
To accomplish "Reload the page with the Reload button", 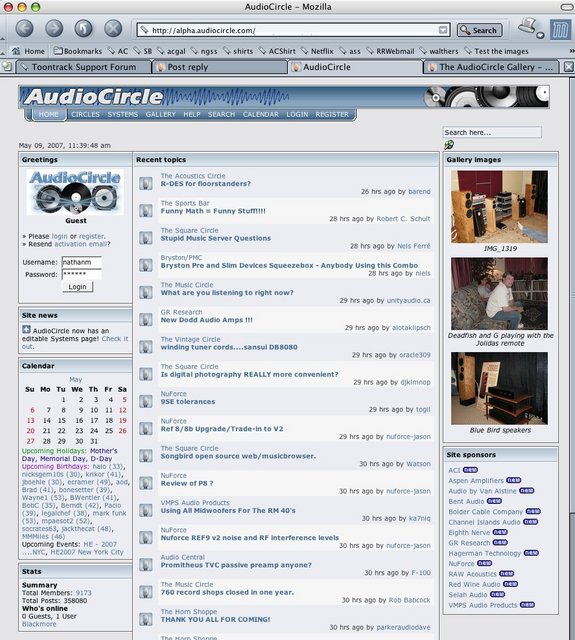I will pos(84,29).
